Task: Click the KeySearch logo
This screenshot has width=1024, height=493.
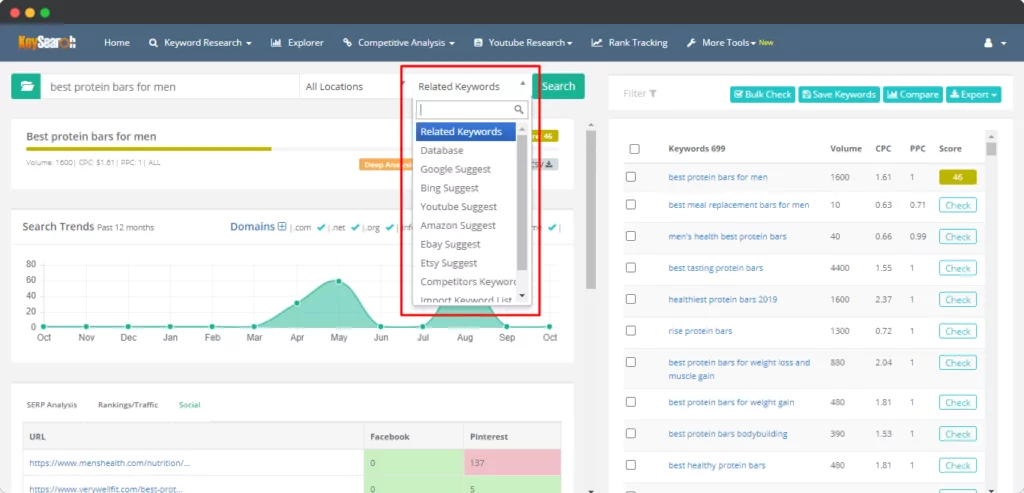Action: [47, 42]
